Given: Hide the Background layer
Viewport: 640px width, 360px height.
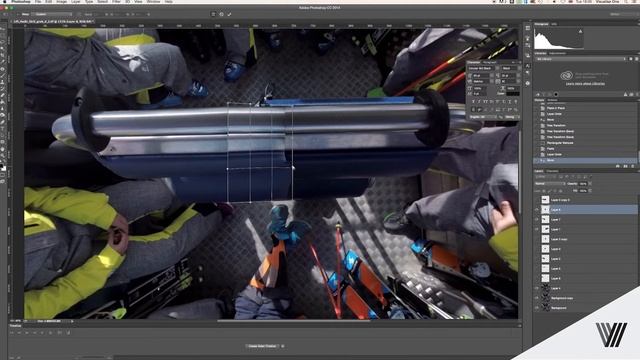Looking at the screenshot, I should pos(537,308).
